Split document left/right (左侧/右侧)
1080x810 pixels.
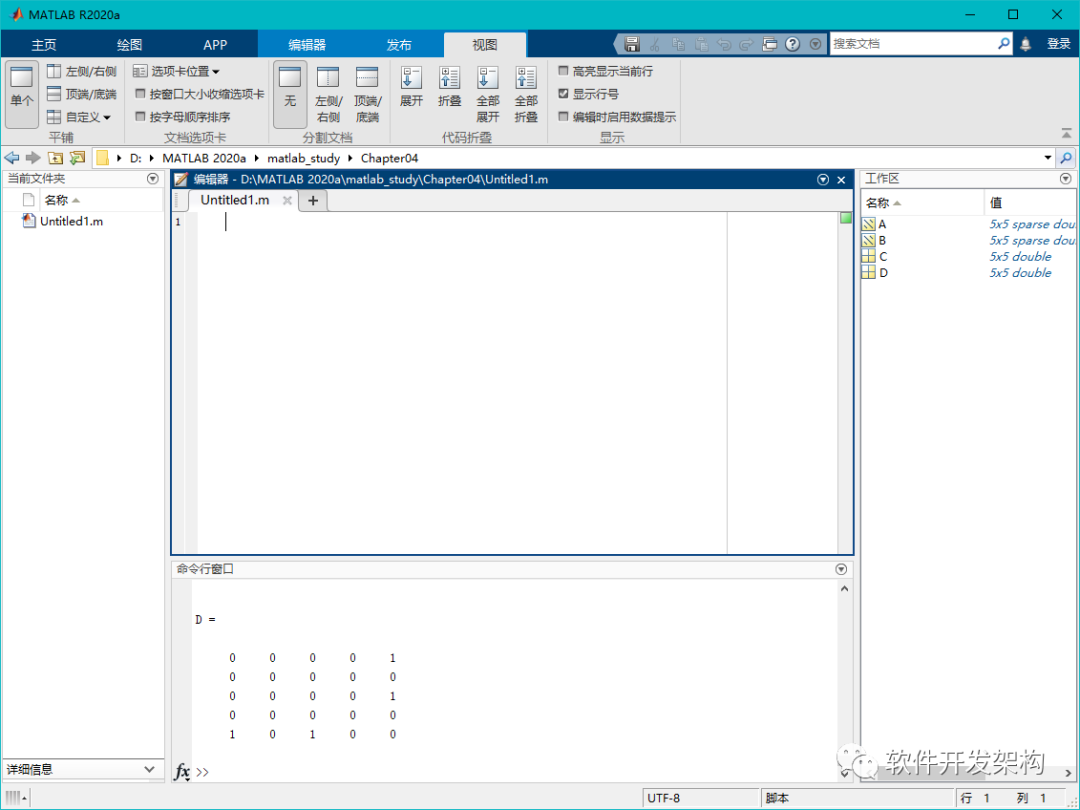(x=329, y=94)
